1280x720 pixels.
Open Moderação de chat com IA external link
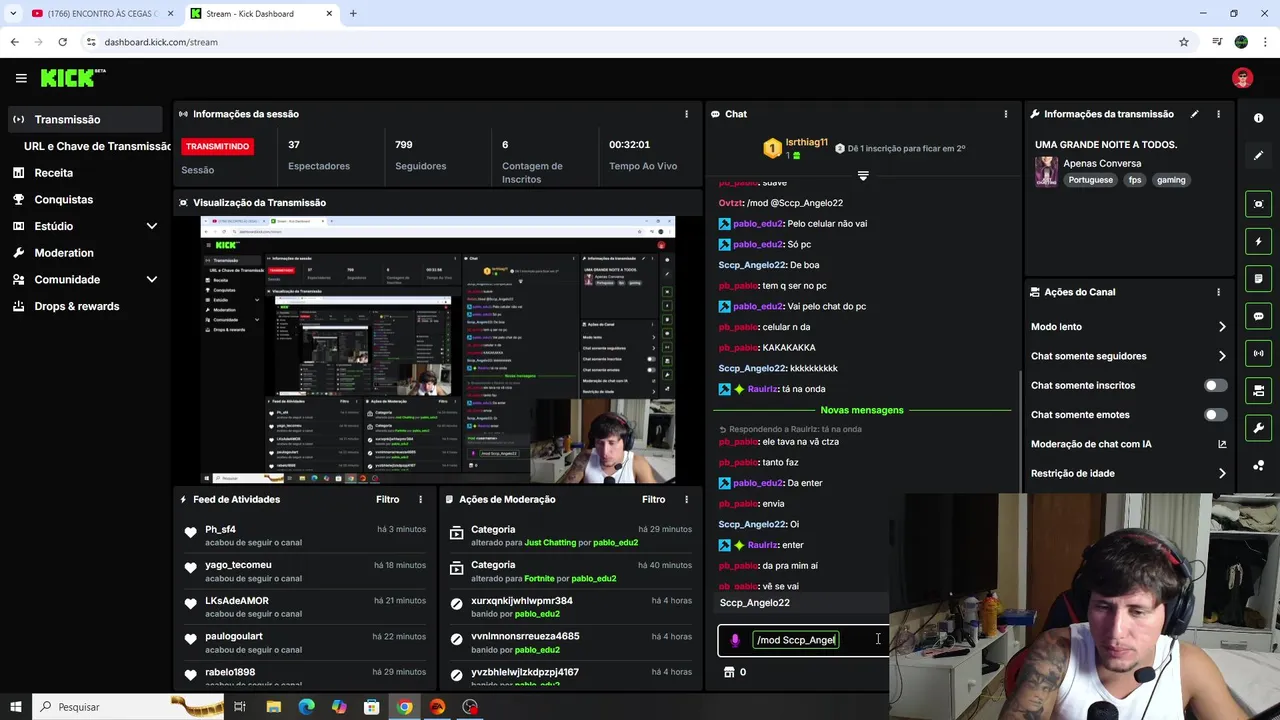(1222, 444)
